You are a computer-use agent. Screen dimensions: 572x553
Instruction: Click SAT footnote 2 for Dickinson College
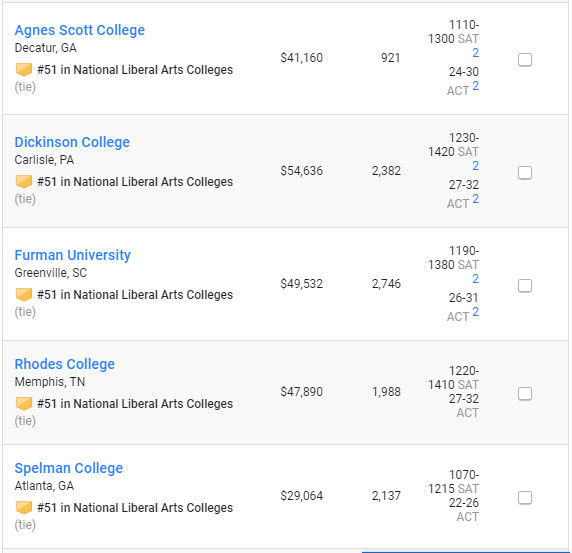475,166
